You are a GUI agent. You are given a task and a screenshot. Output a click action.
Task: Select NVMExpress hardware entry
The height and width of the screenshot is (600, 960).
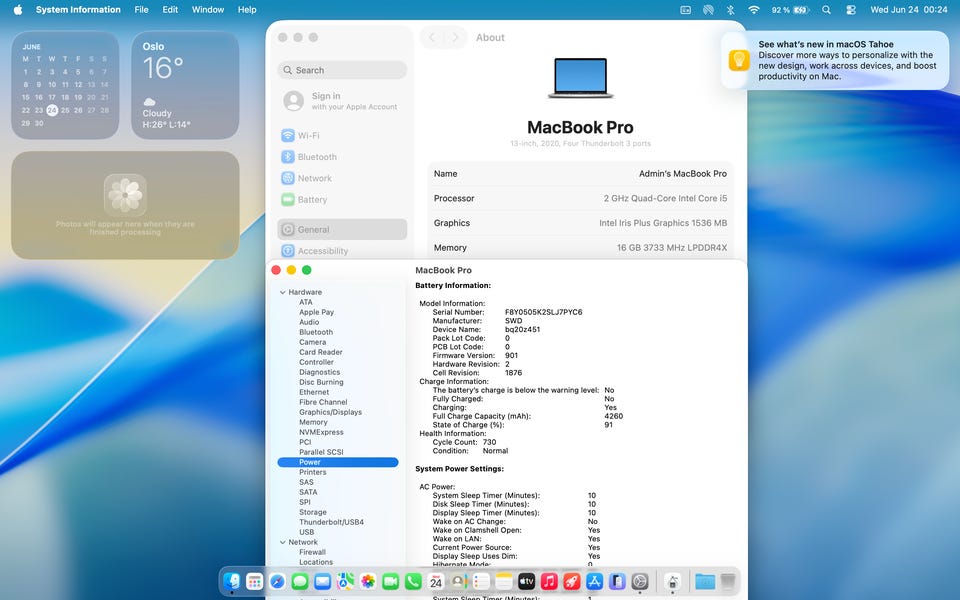coord(321,432)
